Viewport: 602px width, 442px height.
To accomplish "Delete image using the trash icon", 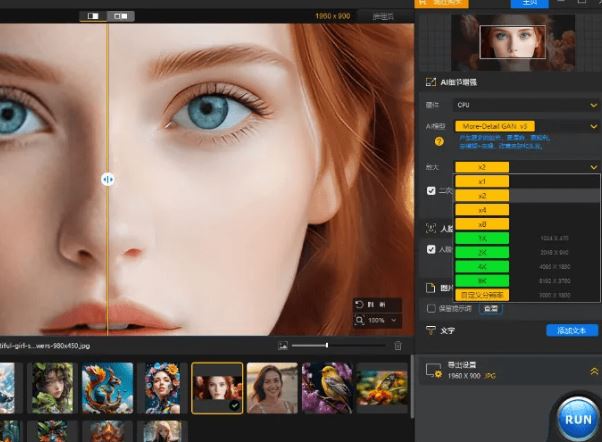I will (397, 345).
